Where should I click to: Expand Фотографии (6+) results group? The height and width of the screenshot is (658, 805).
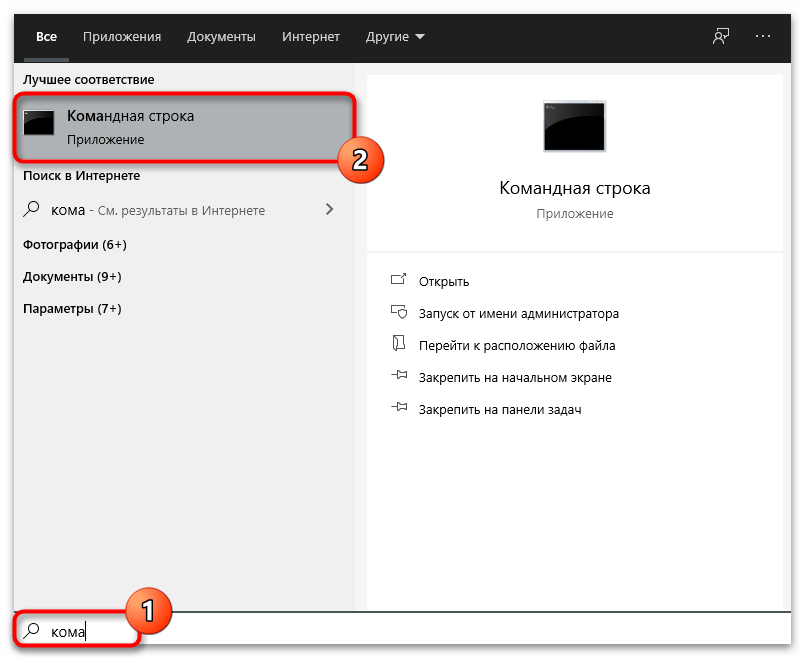[75, 245]
